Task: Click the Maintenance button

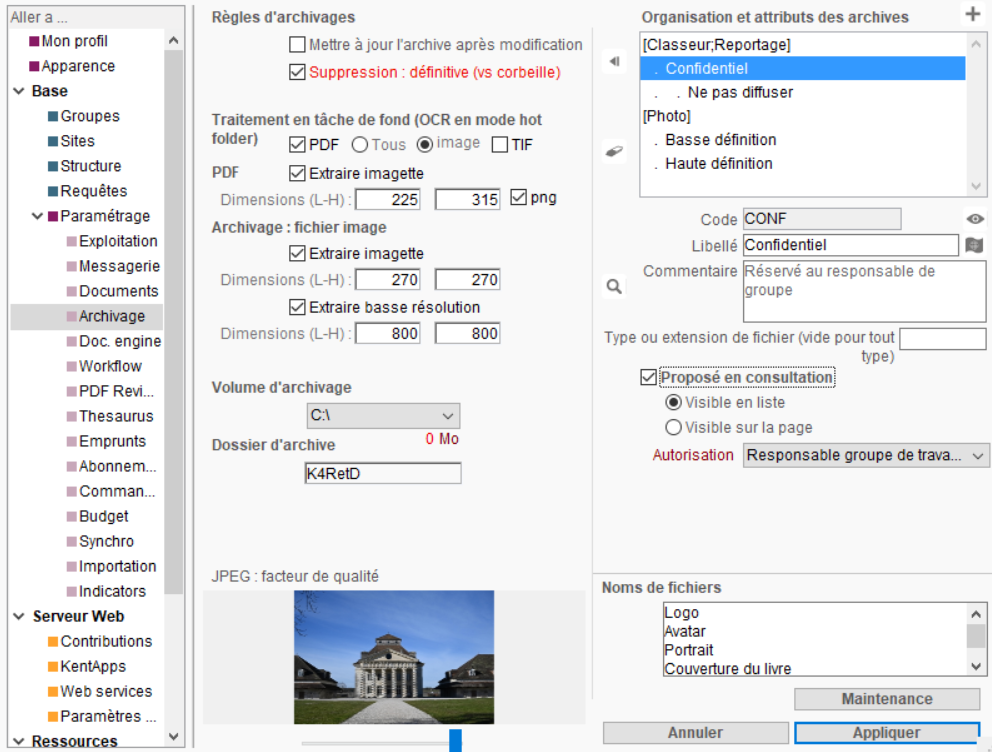Action: [x=887, y=699]
